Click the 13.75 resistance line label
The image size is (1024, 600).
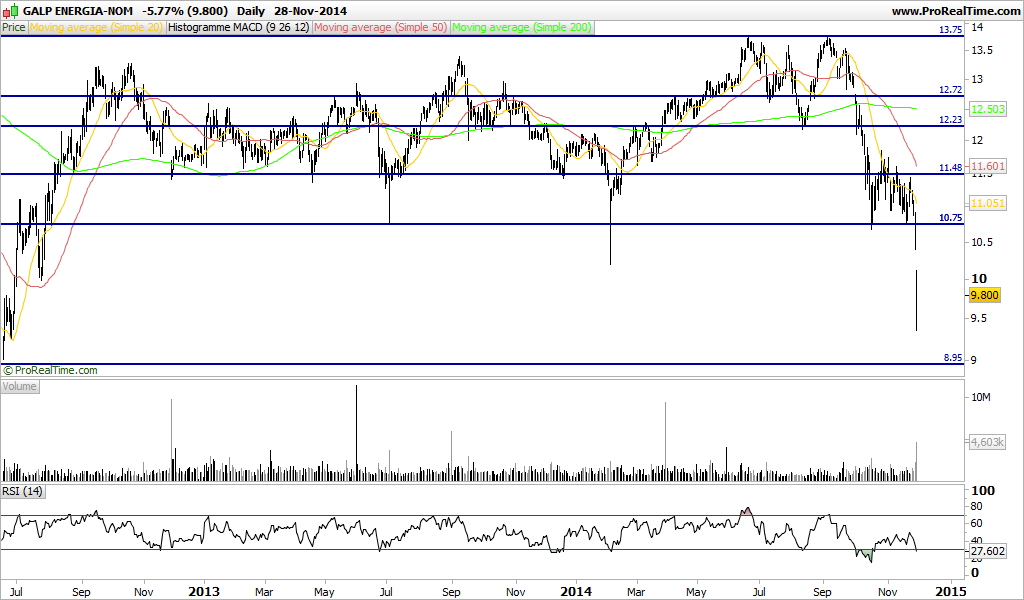coord(950,30)
